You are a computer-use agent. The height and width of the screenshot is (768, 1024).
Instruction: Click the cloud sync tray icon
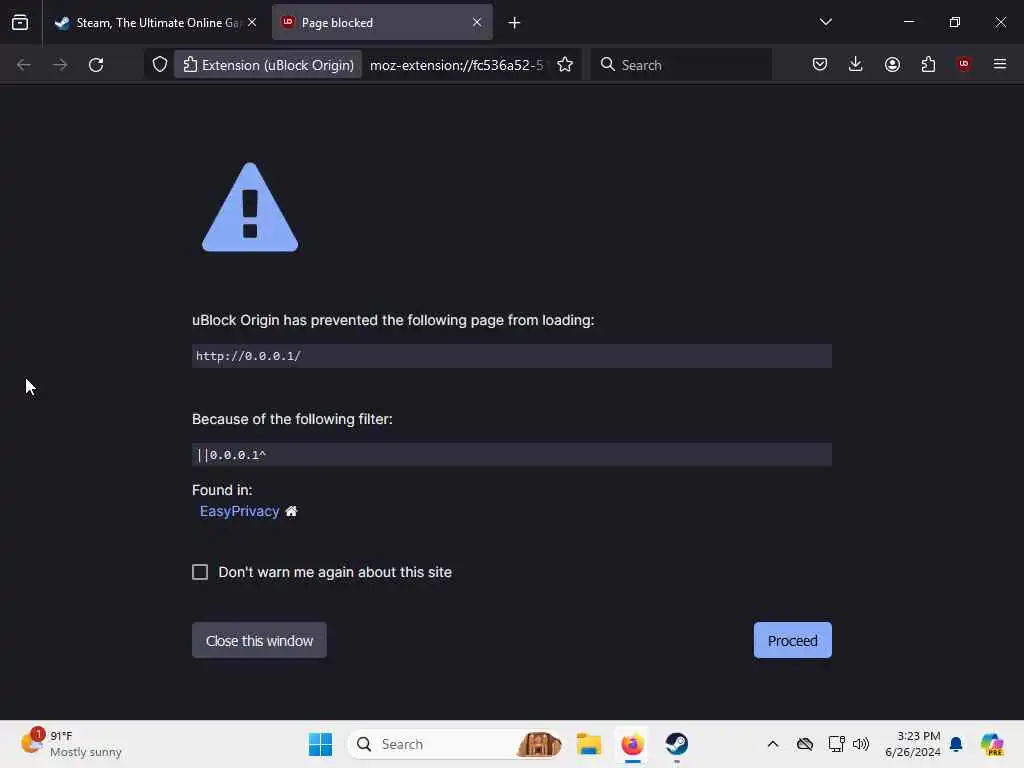(x=805, y=744)
